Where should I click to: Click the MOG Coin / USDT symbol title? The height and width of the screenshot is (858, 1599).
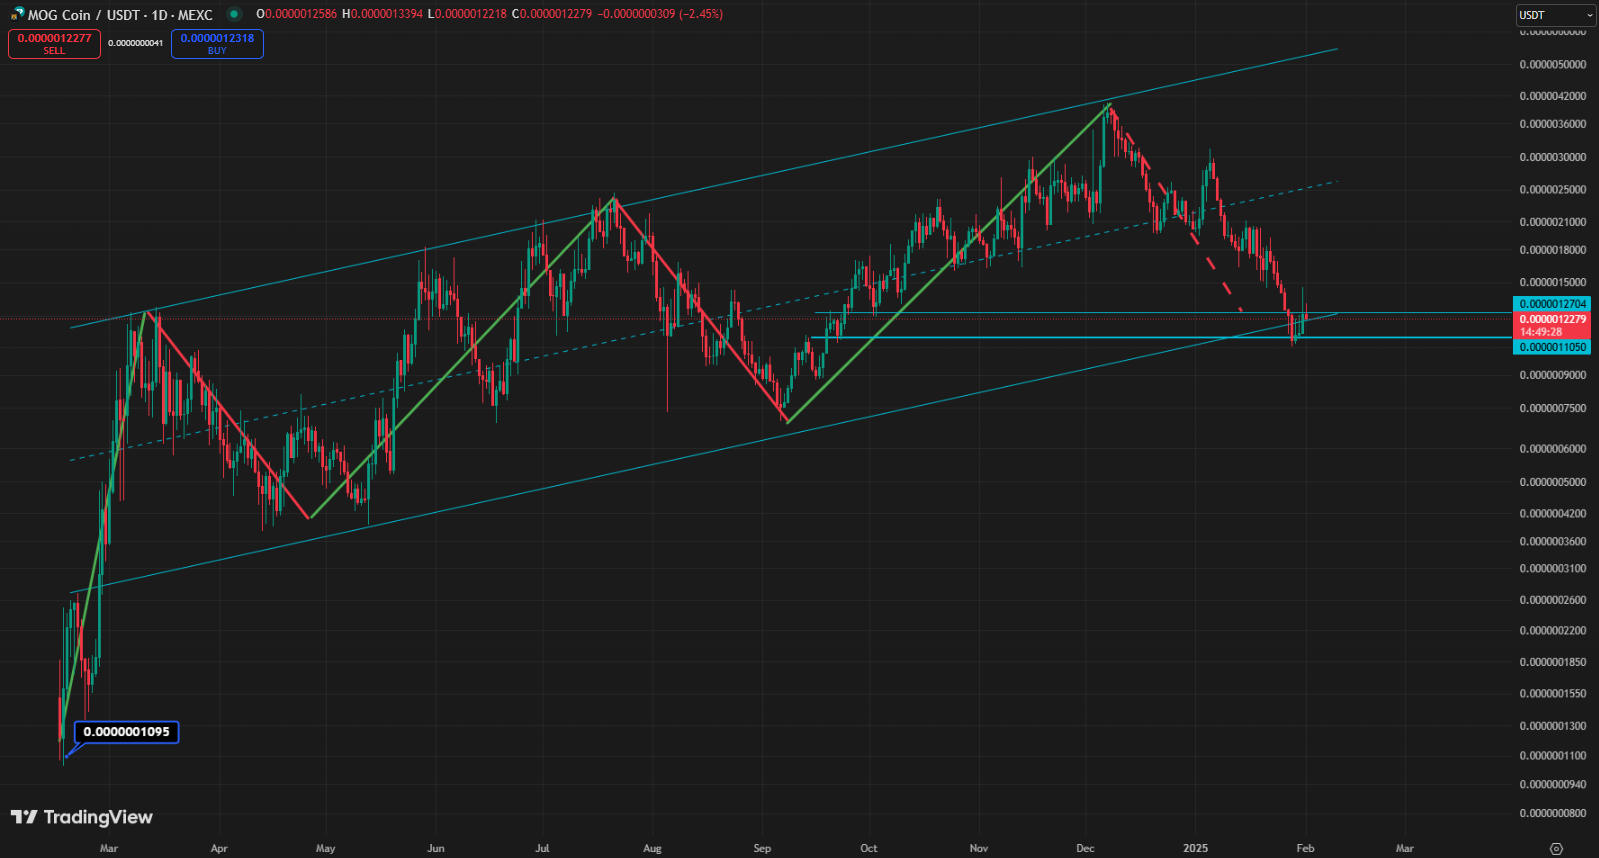pyautogui.click(x=120, y=15)
